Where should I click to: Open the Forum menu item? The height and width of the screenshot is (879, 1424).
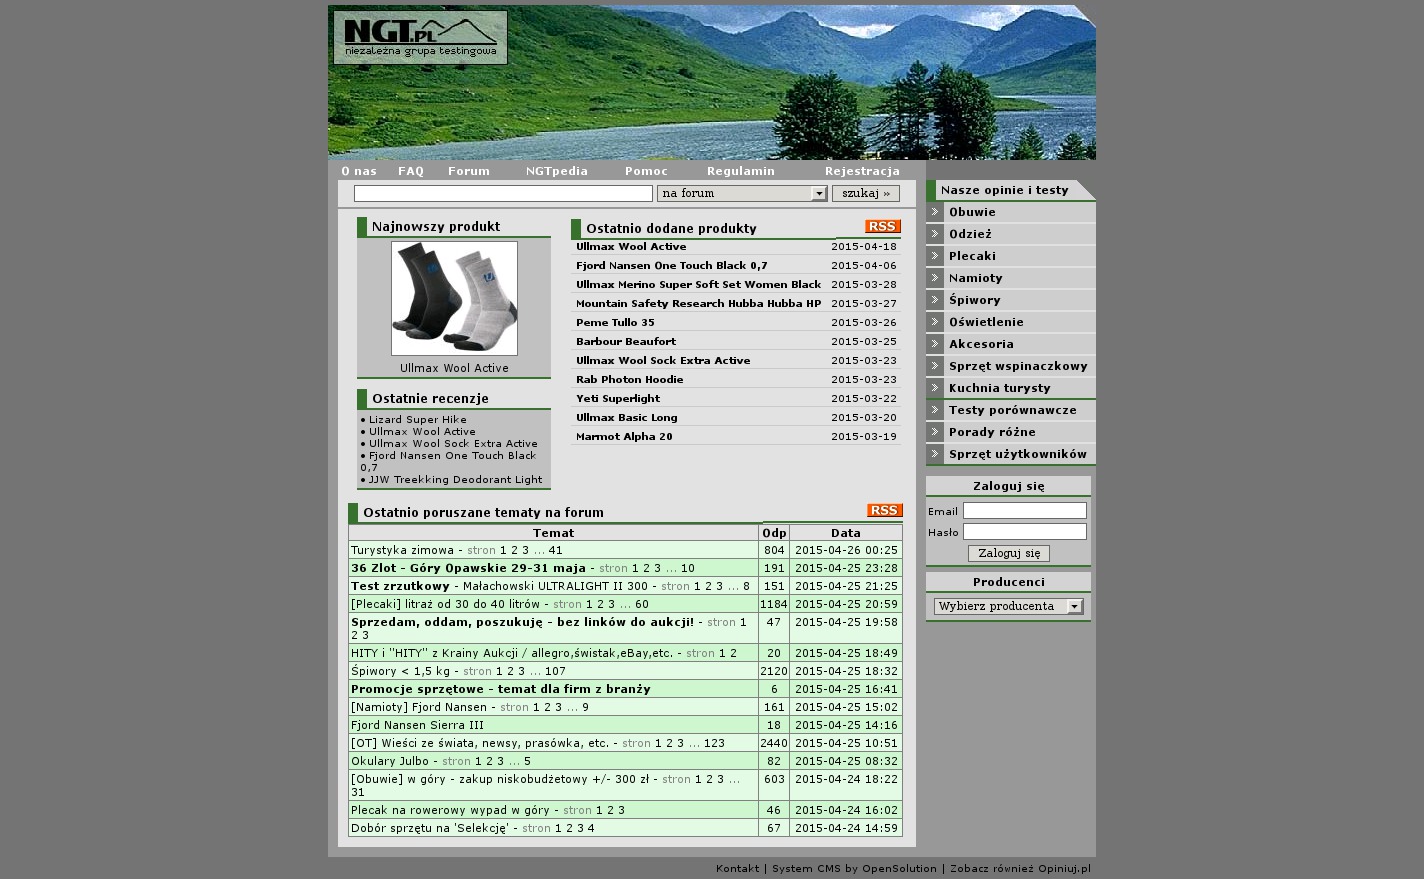pyautogui.click(x=468, y=171)
